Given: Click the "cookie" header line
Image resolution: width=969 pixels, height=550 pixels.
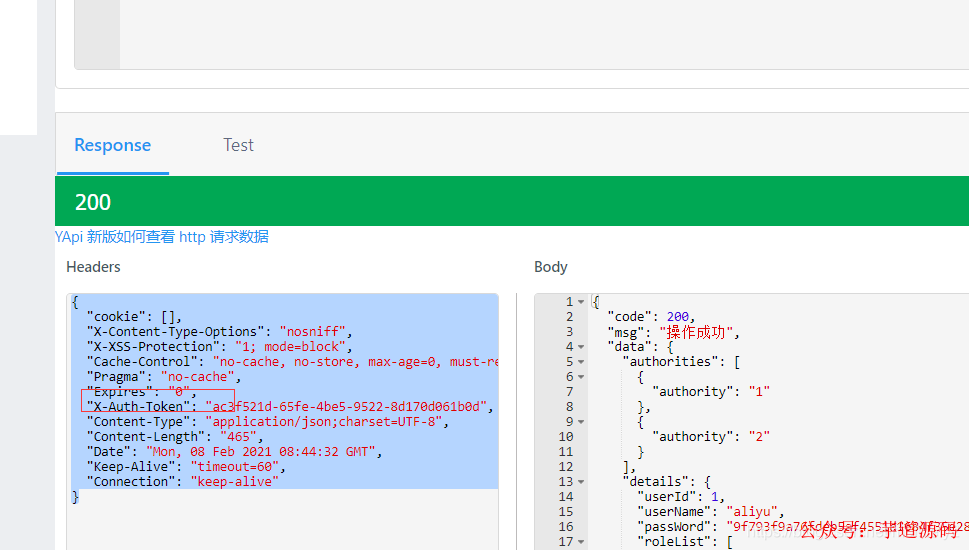Looking at the screenshot, I should tap(134, 316).
